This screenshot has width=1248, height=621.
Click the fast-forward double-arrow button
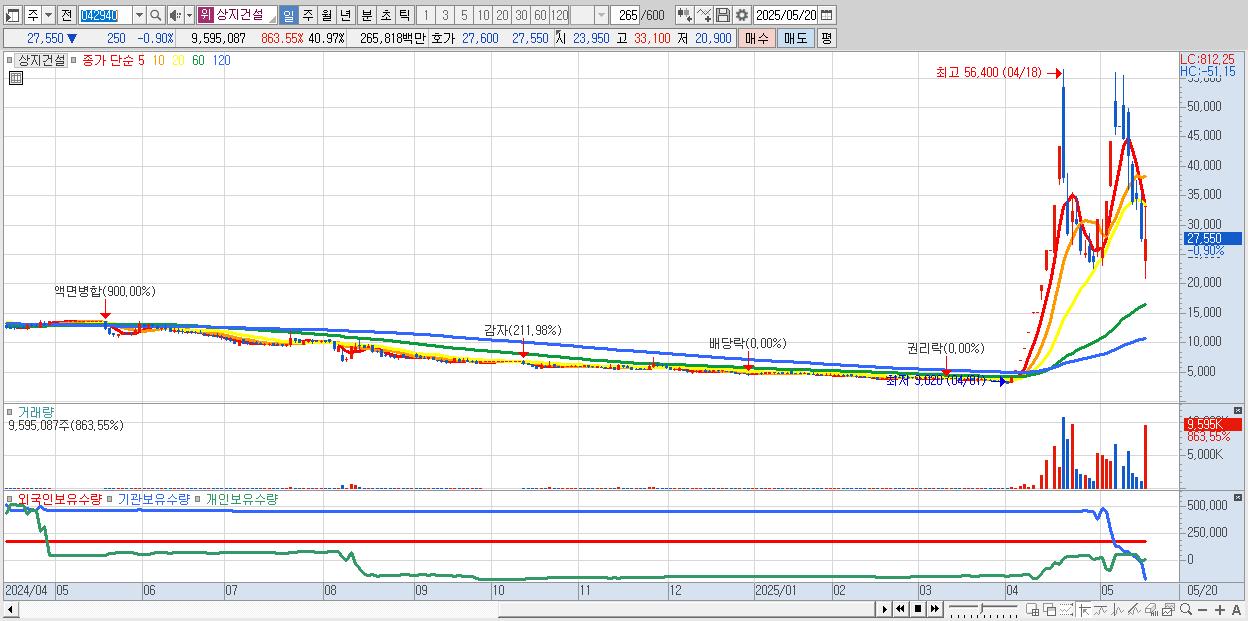coord(934,609)
